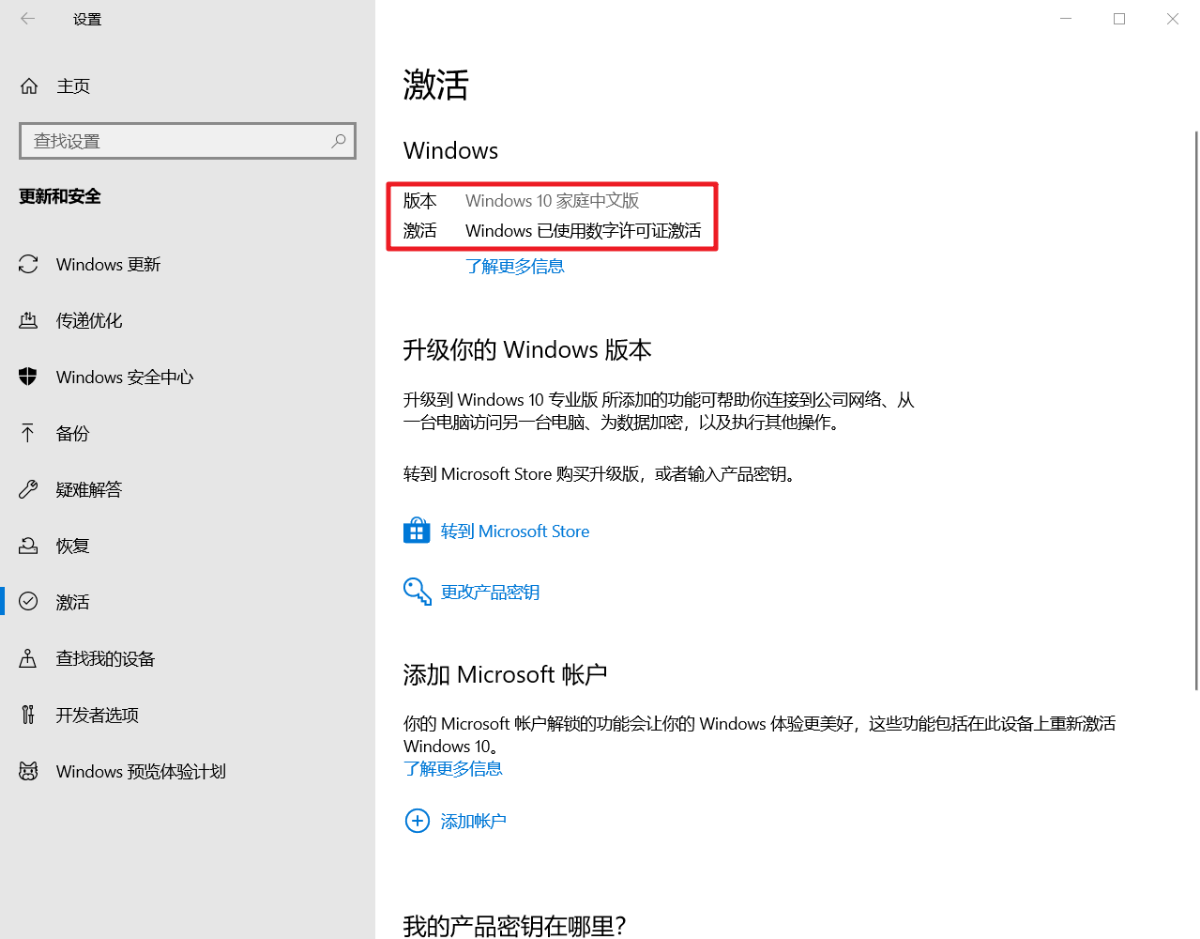The image size is (1200, 939).
Task: Click the Microsoft Store bag icon
Action: point(416,531)
